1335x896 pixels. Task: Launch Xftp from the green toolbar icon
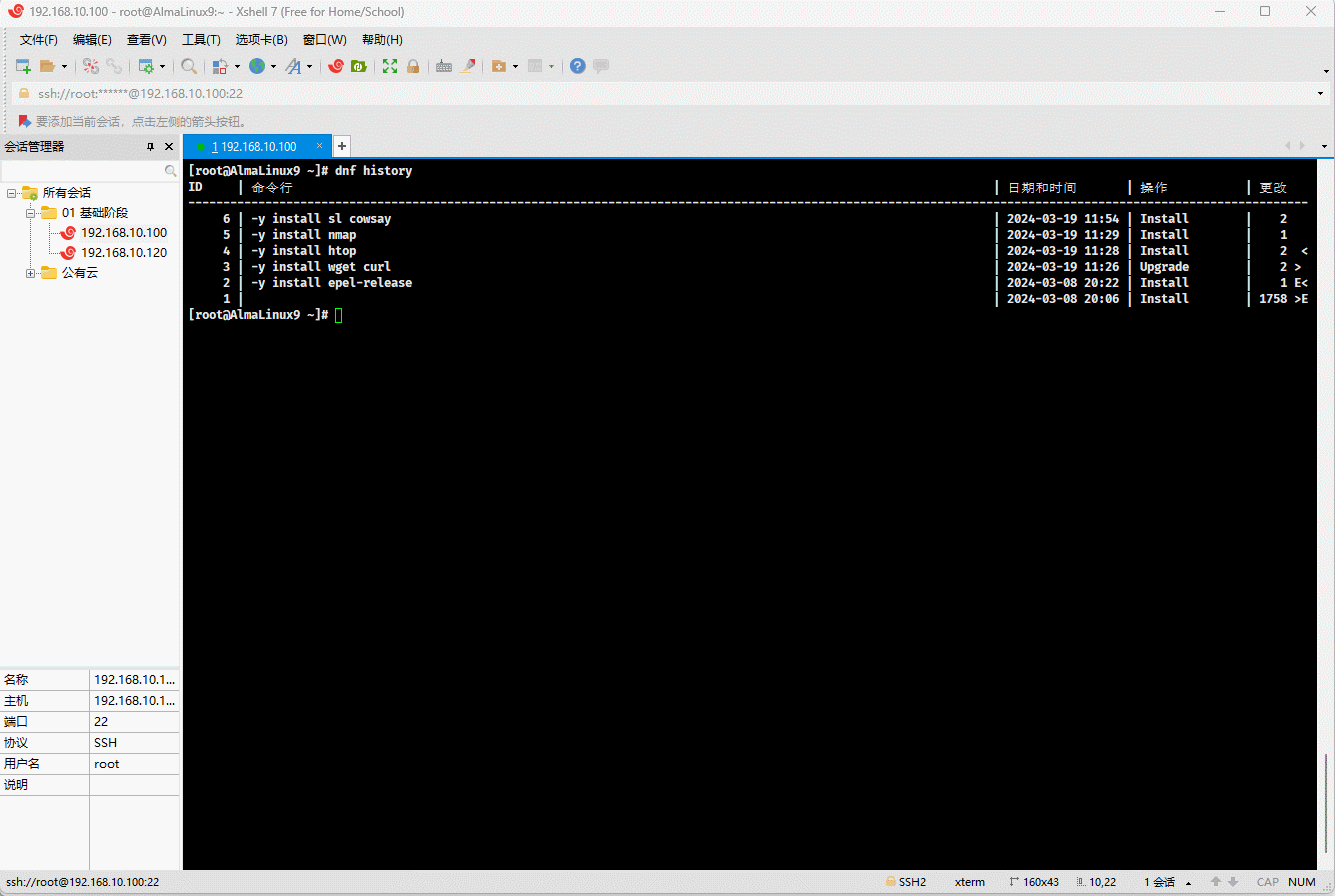tap(358, 66)
